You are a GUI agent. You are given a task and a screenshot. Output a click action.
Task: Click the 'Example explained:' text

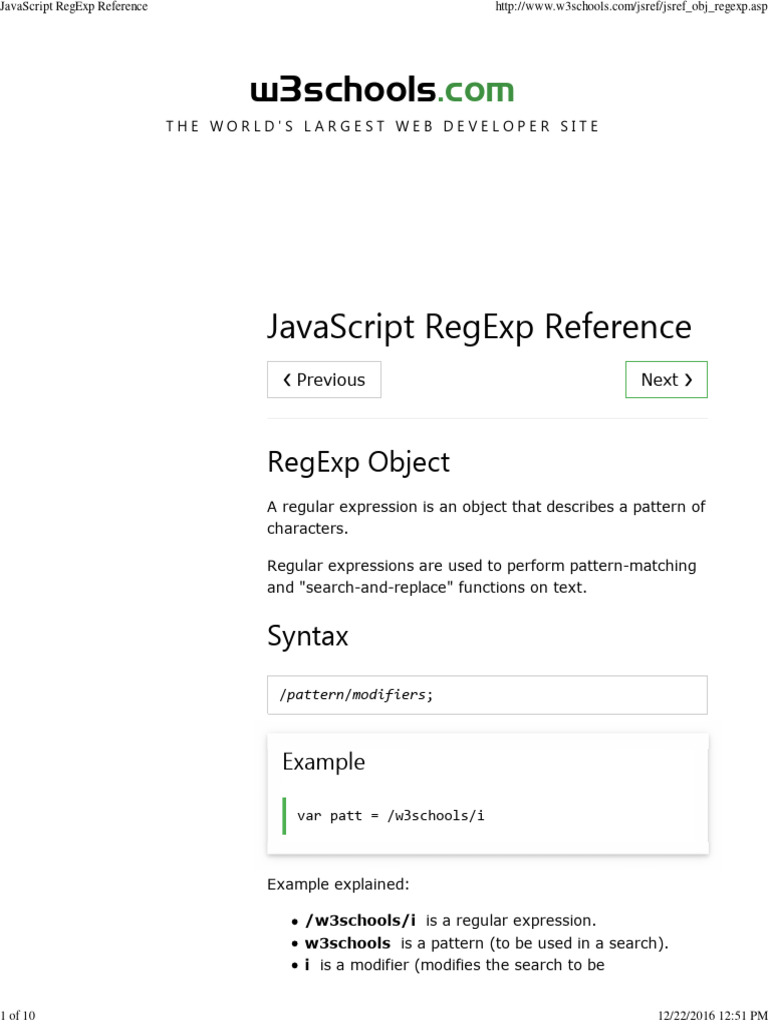click(x=338, y=884)
